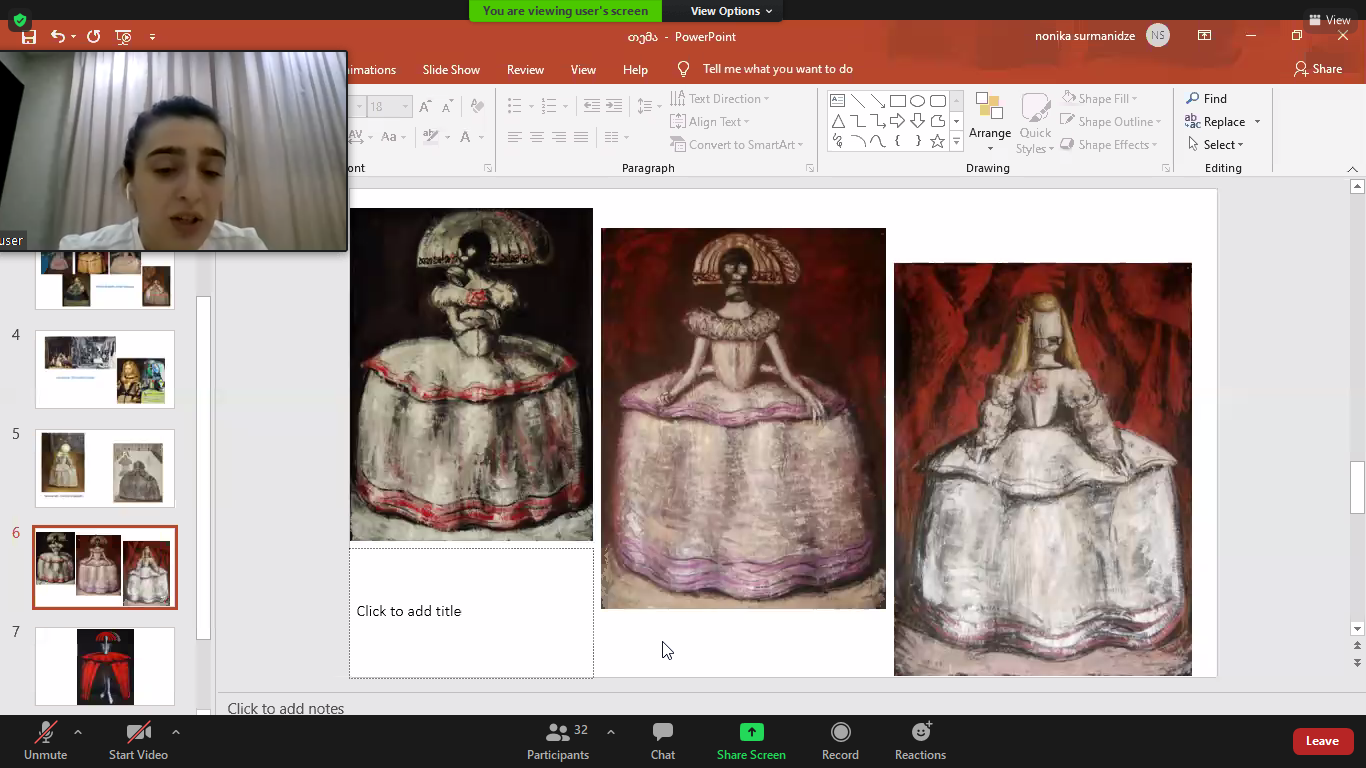Viewport: 1366px width, 768px height.
Task: Pick the Arrow line shape
Action: [x=878, y=101]
